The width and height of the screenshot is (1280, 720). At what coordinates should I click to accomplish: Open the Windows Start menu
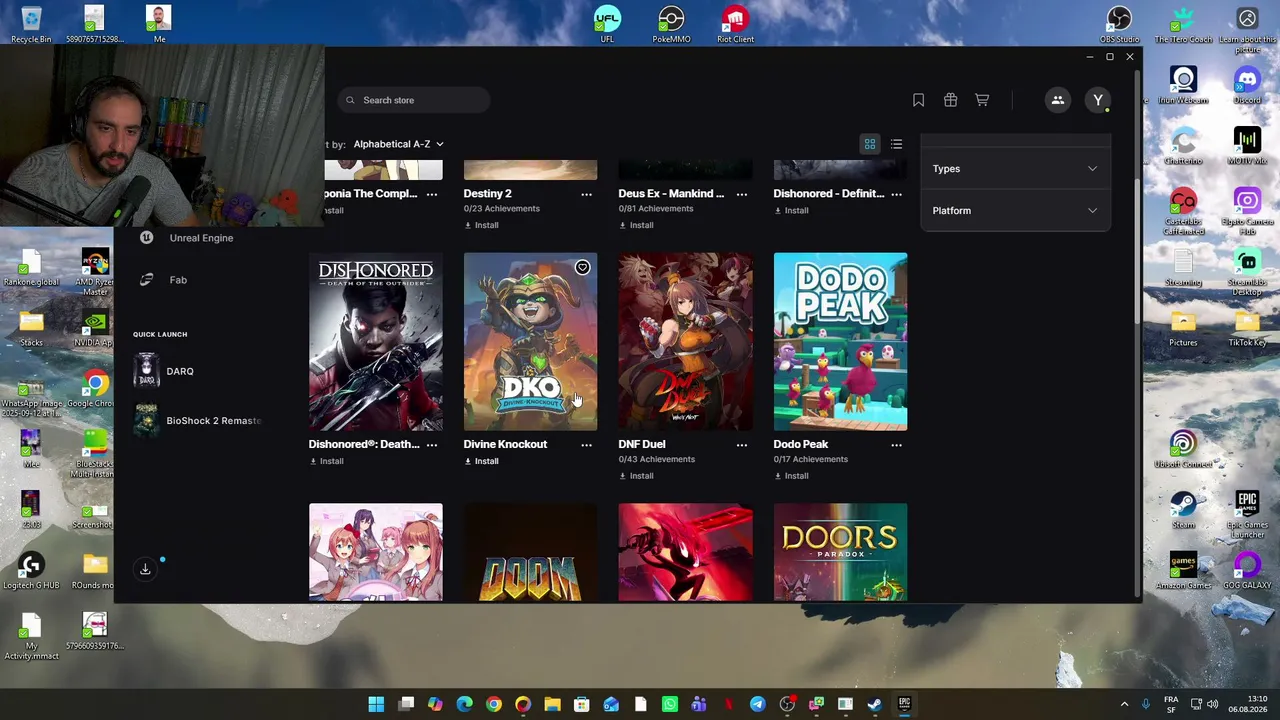pos(376,704)
